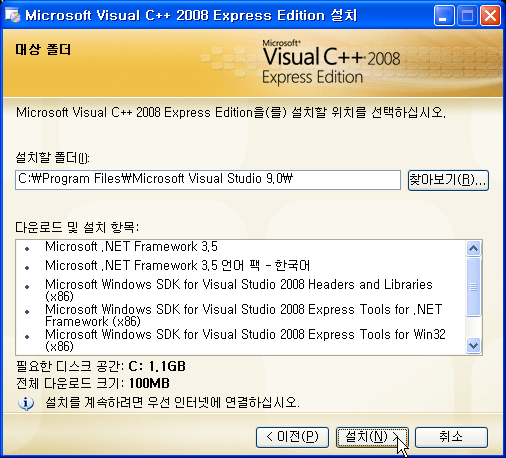The width and height of the screenshot is (506, 458).
Task: Click the '대상 폴더' page heading
Action: pos(43,50)
